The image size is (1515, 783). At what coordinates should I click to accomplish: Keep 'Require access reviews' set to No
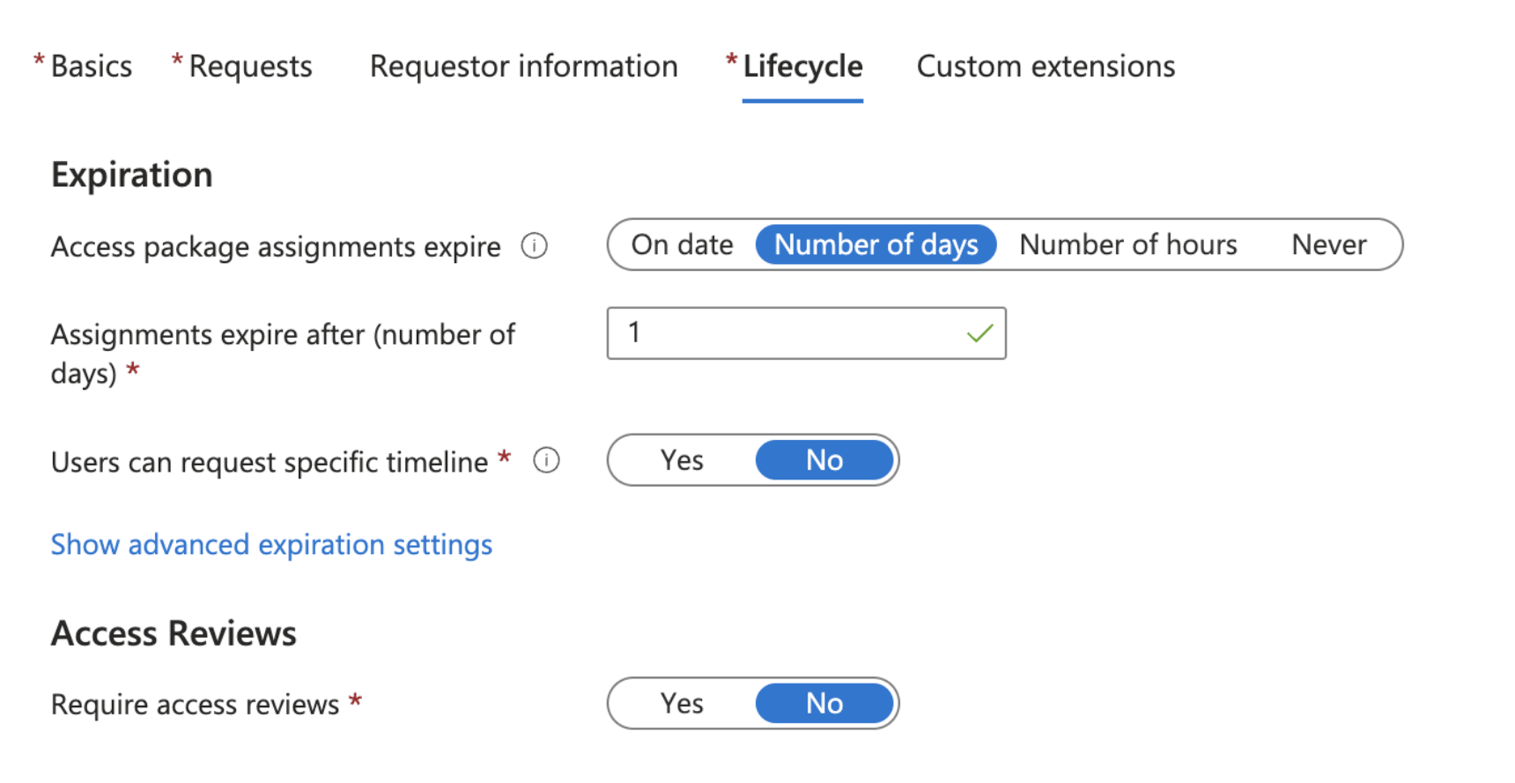825,703
